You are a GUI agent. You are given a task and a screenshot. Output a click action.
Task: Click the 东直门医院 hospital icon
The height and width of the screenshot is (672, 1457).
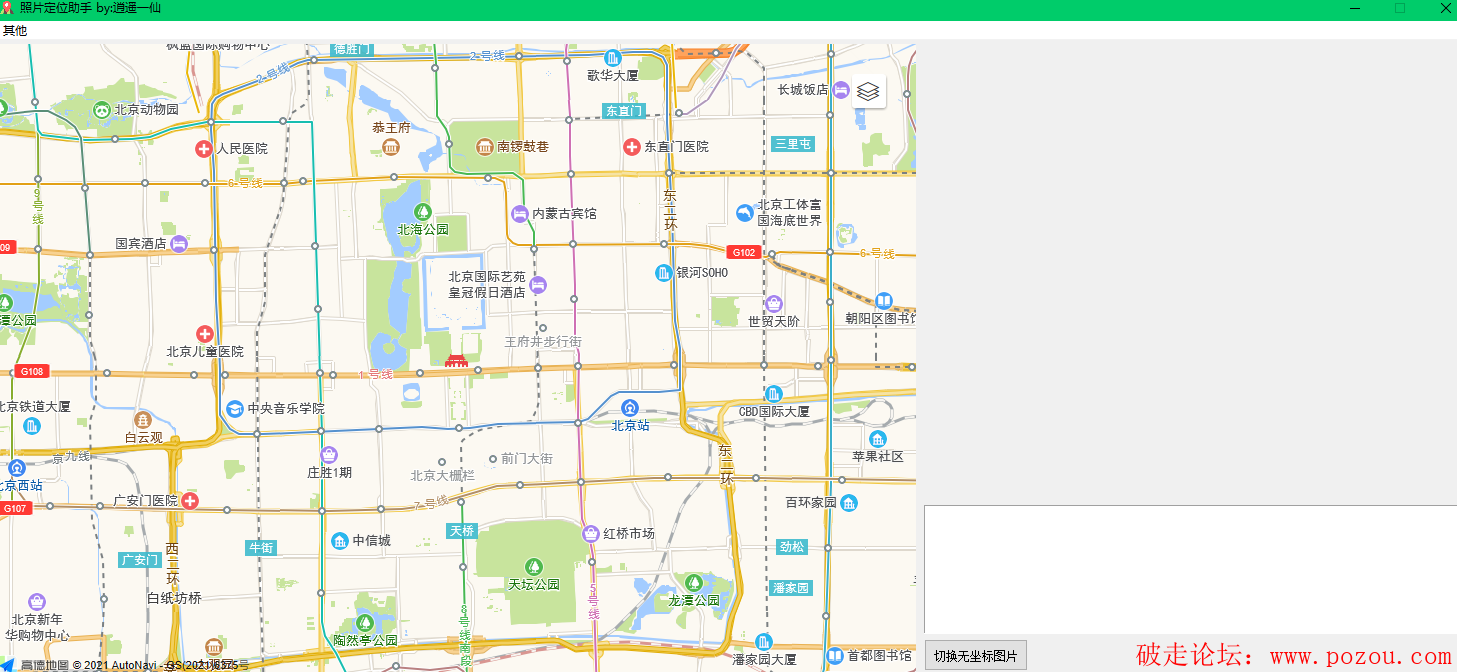632,147
